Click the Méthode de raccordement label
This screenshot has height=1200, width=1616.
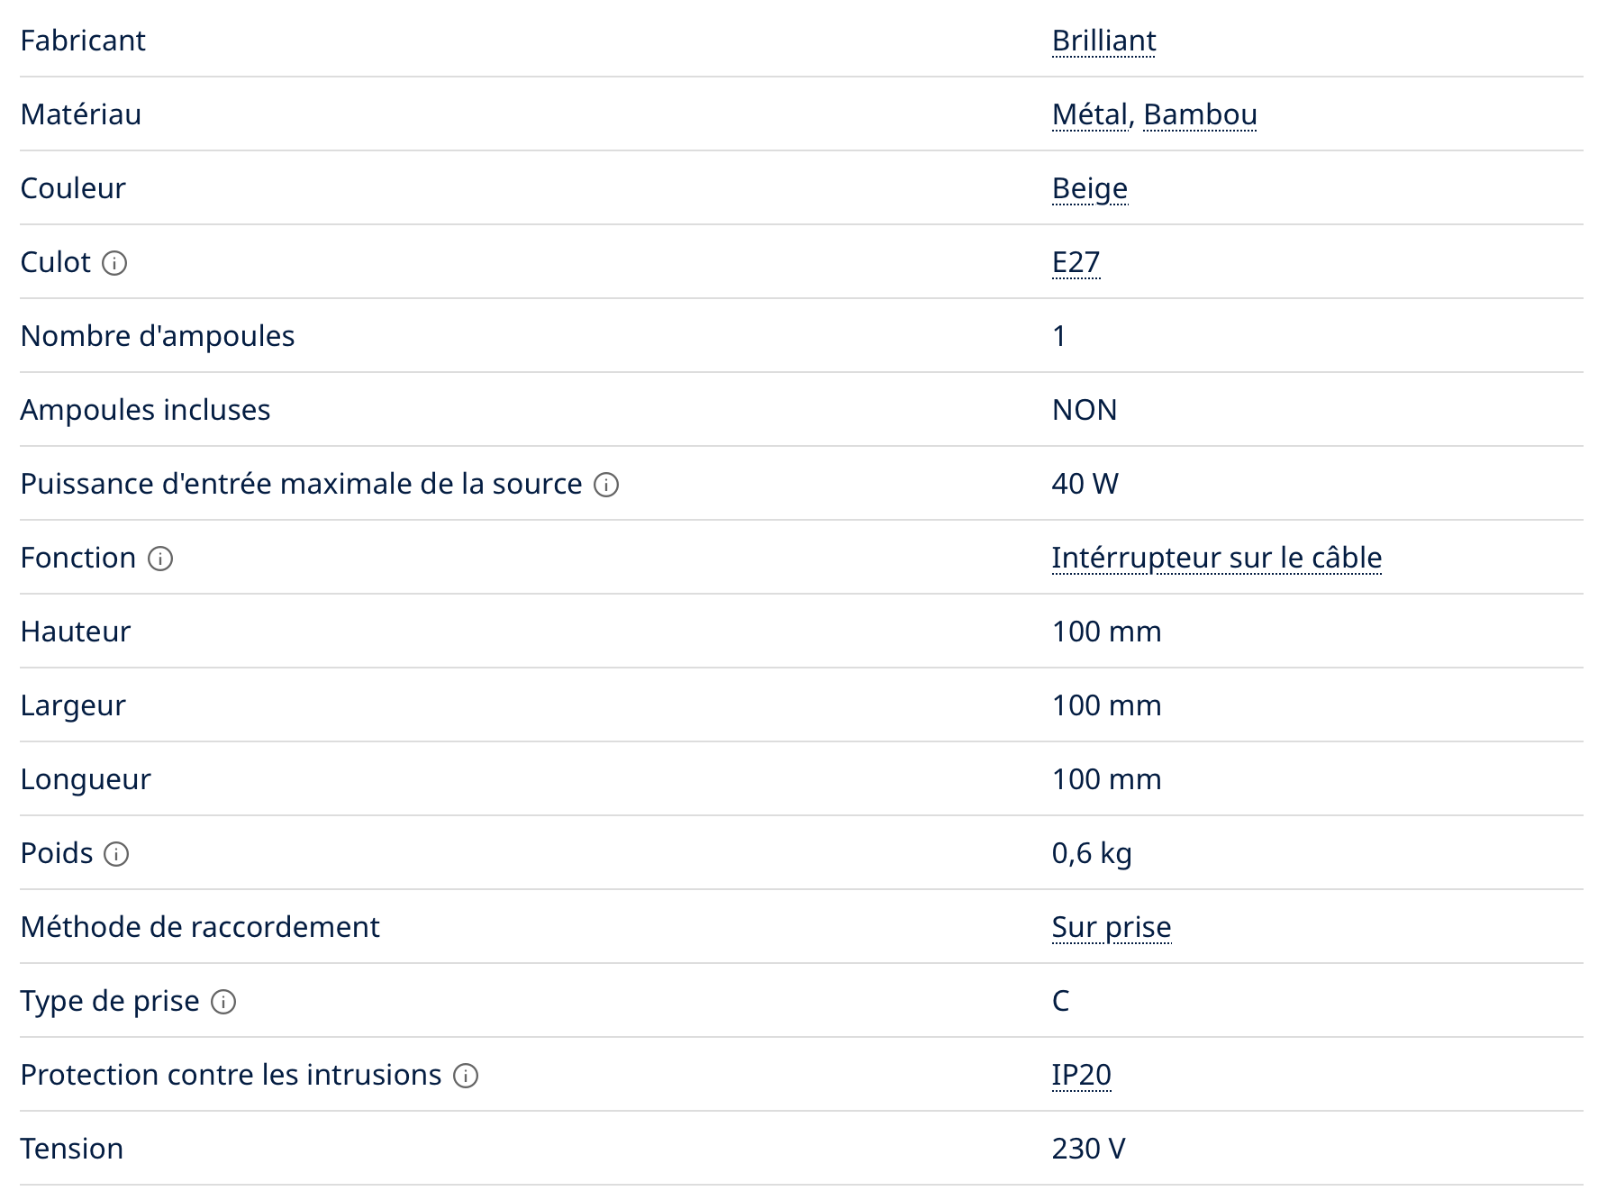[200, 927]
